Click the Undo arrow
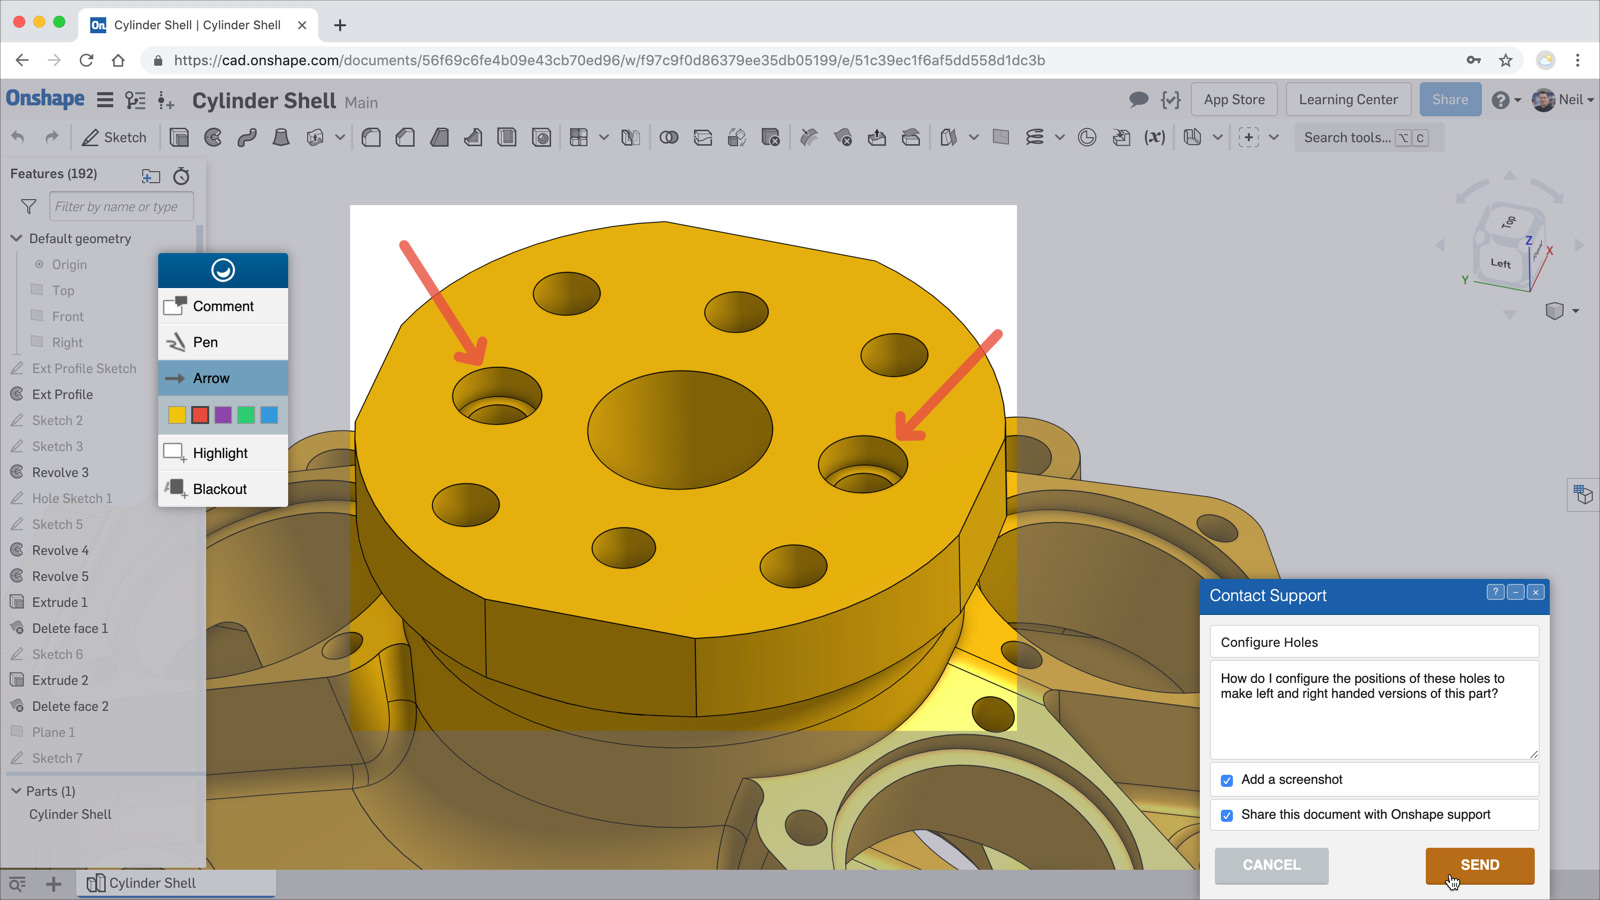The image size is (1600, 900). point(18,136)
